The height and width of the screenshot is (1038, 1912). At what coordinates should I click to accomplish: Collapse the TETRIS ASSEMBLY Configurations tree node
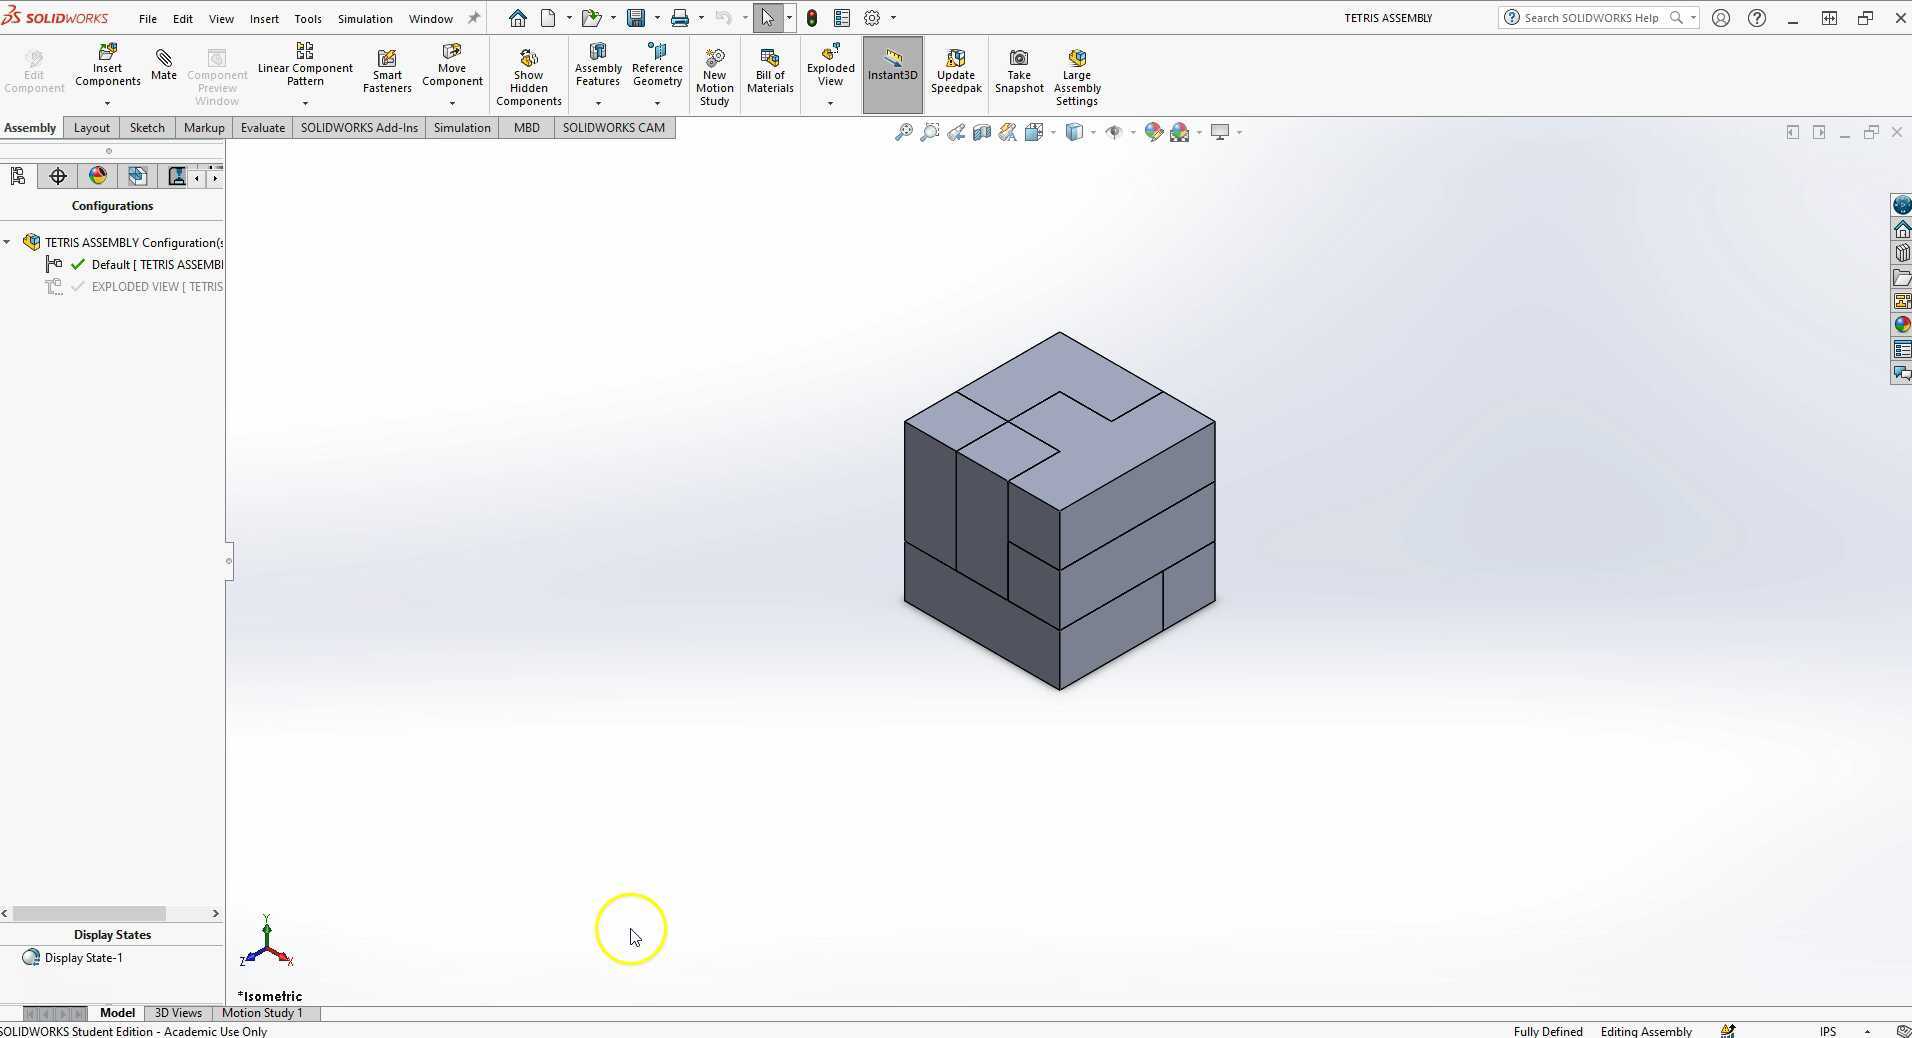(x=7, y=242)
